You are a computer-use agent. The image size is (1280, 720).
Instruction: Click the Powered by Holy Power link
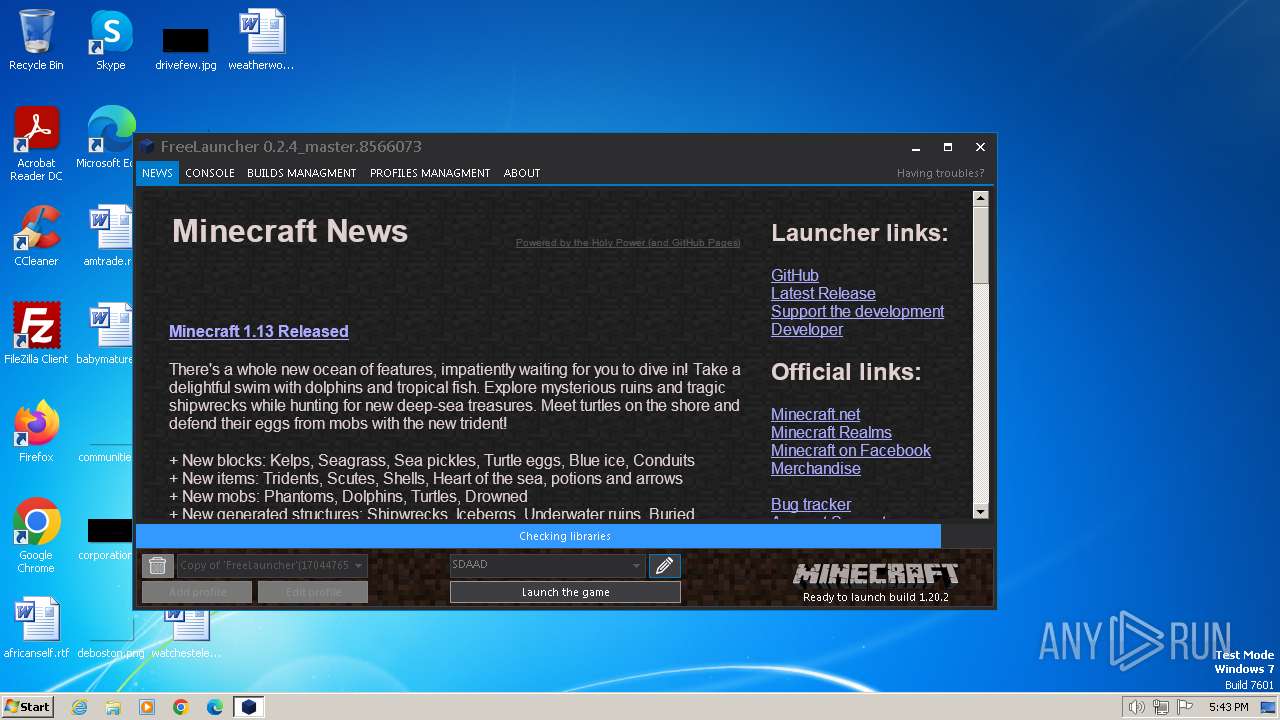[628, 243]
